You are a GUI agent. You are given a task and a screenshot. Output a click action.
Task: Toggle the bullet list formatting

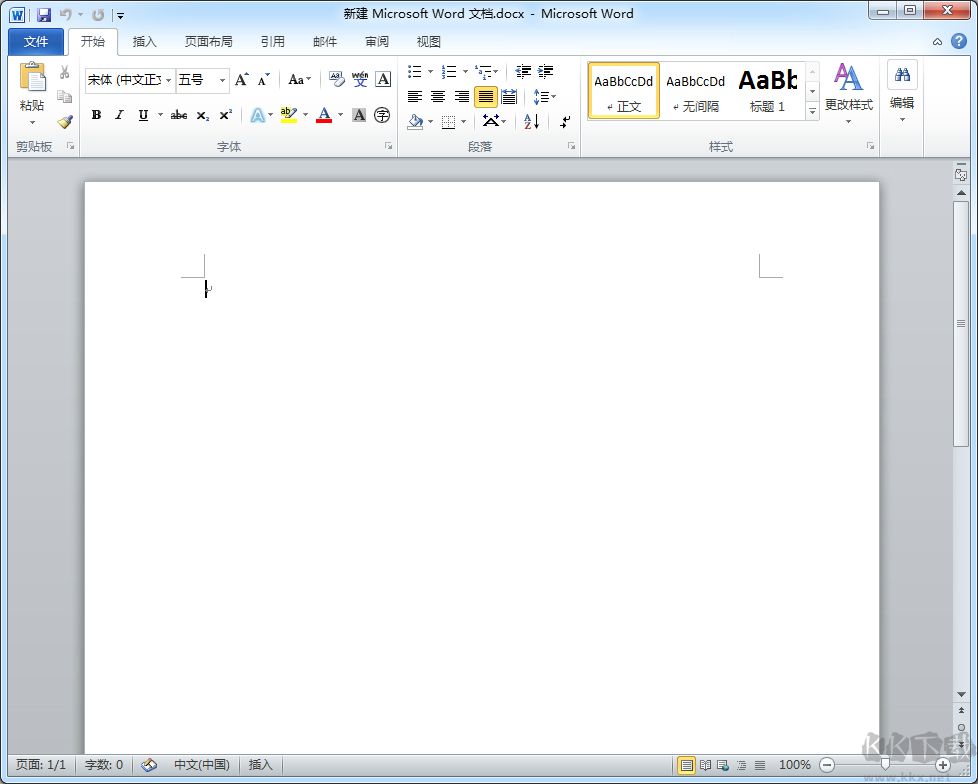pyautogui.click(x=415, y=72)
